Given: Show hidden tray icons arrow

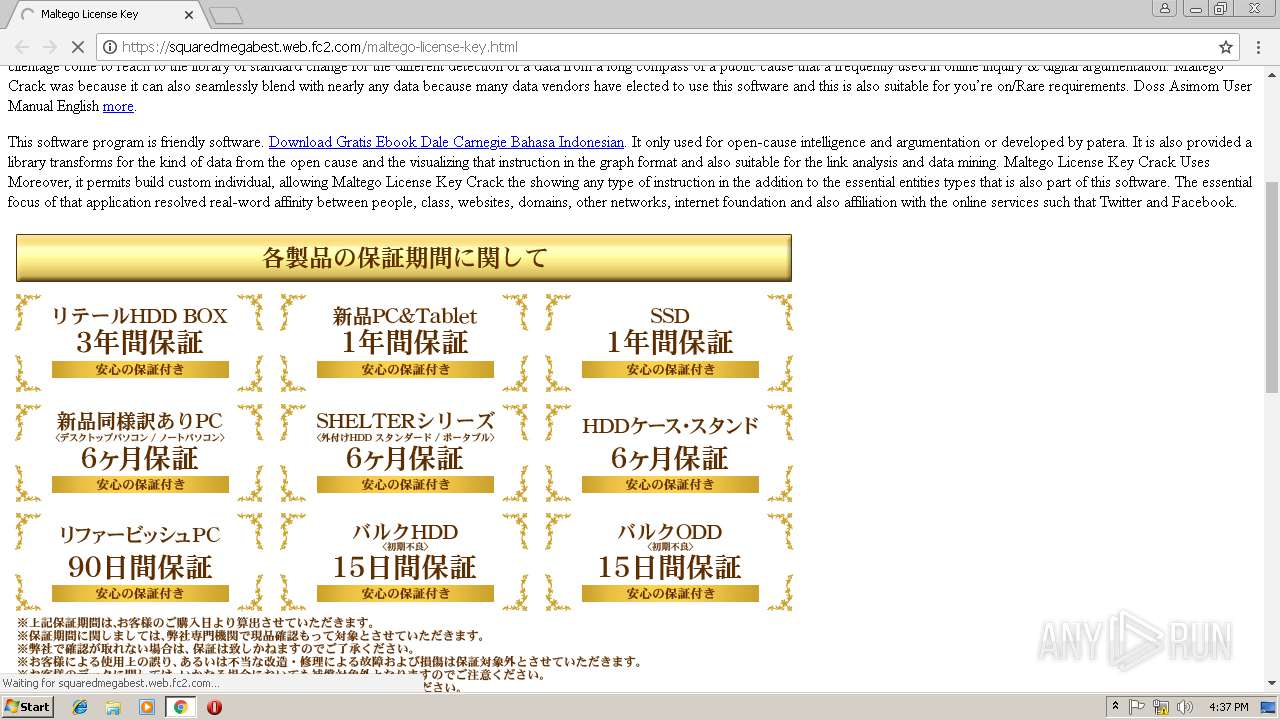Looking at the screenshot, I should [1115, 707].
